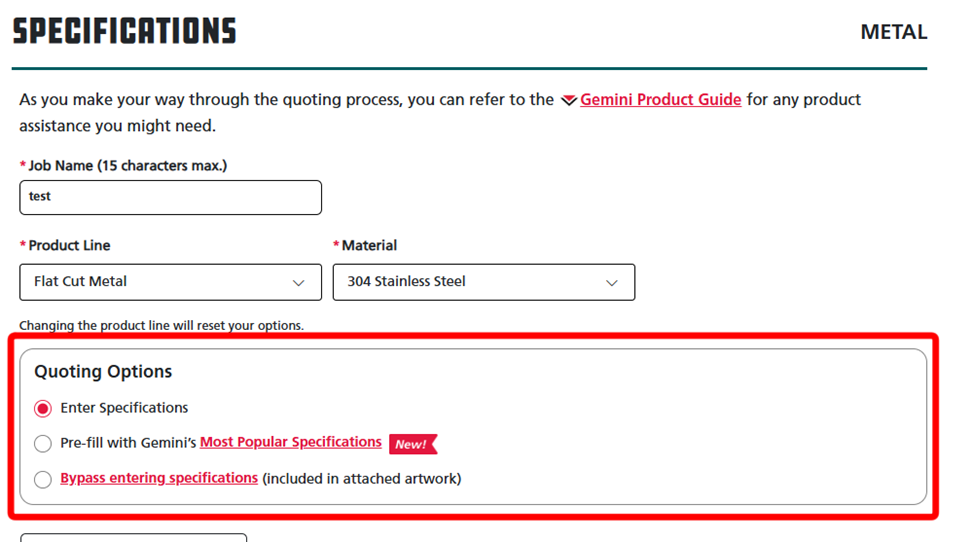973x542 pixels.
Task: Open the Gemini Product Guide link
Action: pyautogui.click(x=660, y=99)
